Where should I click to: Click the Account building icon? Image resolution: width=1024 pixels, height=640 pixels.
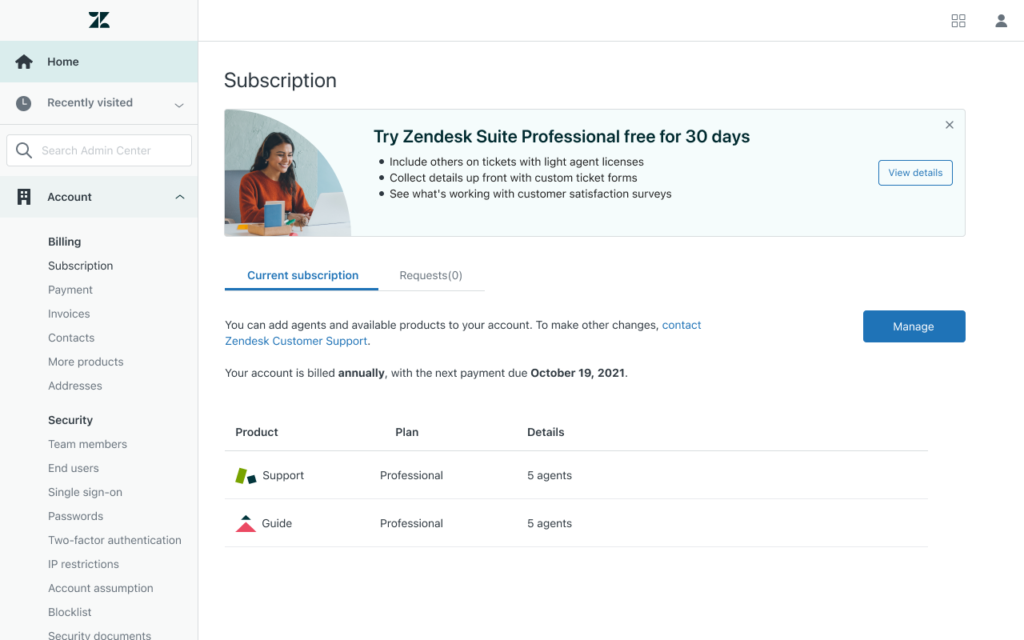(x=24, y=197)
